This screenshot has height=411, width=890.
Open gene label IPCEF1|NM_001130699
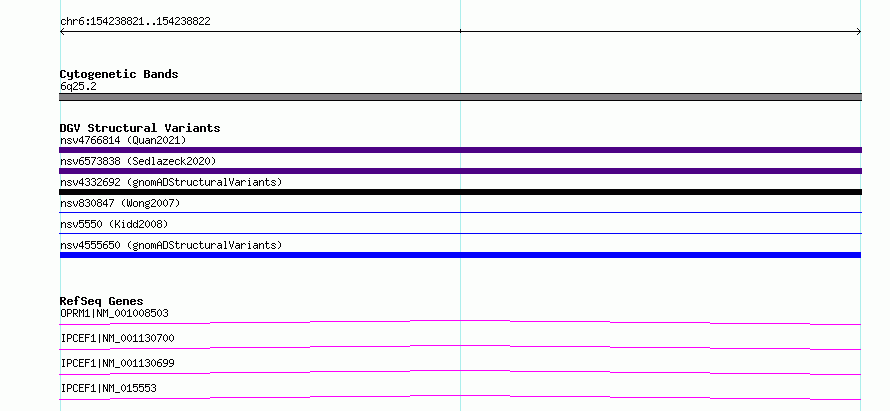click(x=117, y=363)
